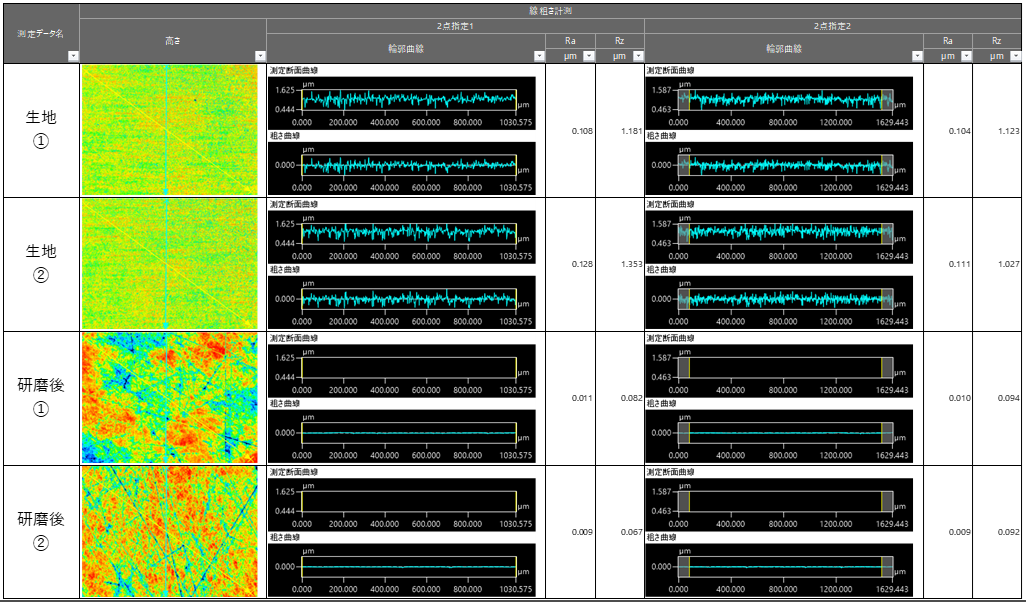The image size is (1026, 602).
Task: Click the 2点指定1 group header
Action: click(455, 25)
